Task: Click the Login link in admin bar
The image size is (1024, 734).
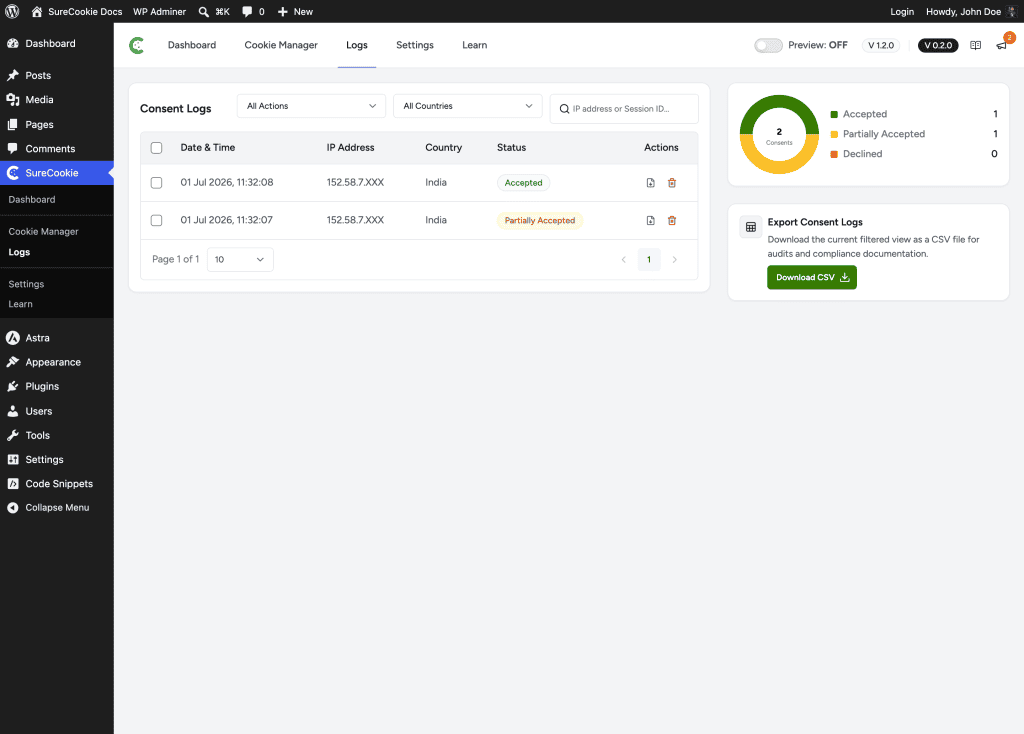Action: (902, 12)
